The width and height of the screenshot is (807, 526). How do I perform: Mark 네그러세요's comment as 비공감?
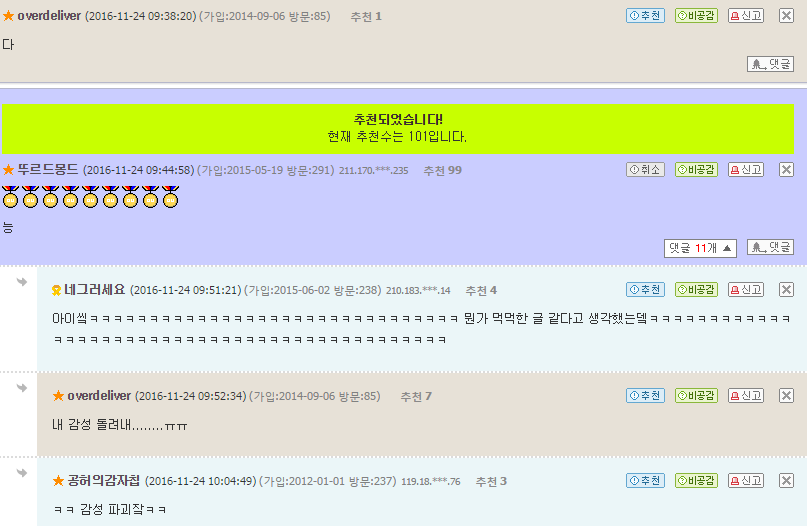696,289
